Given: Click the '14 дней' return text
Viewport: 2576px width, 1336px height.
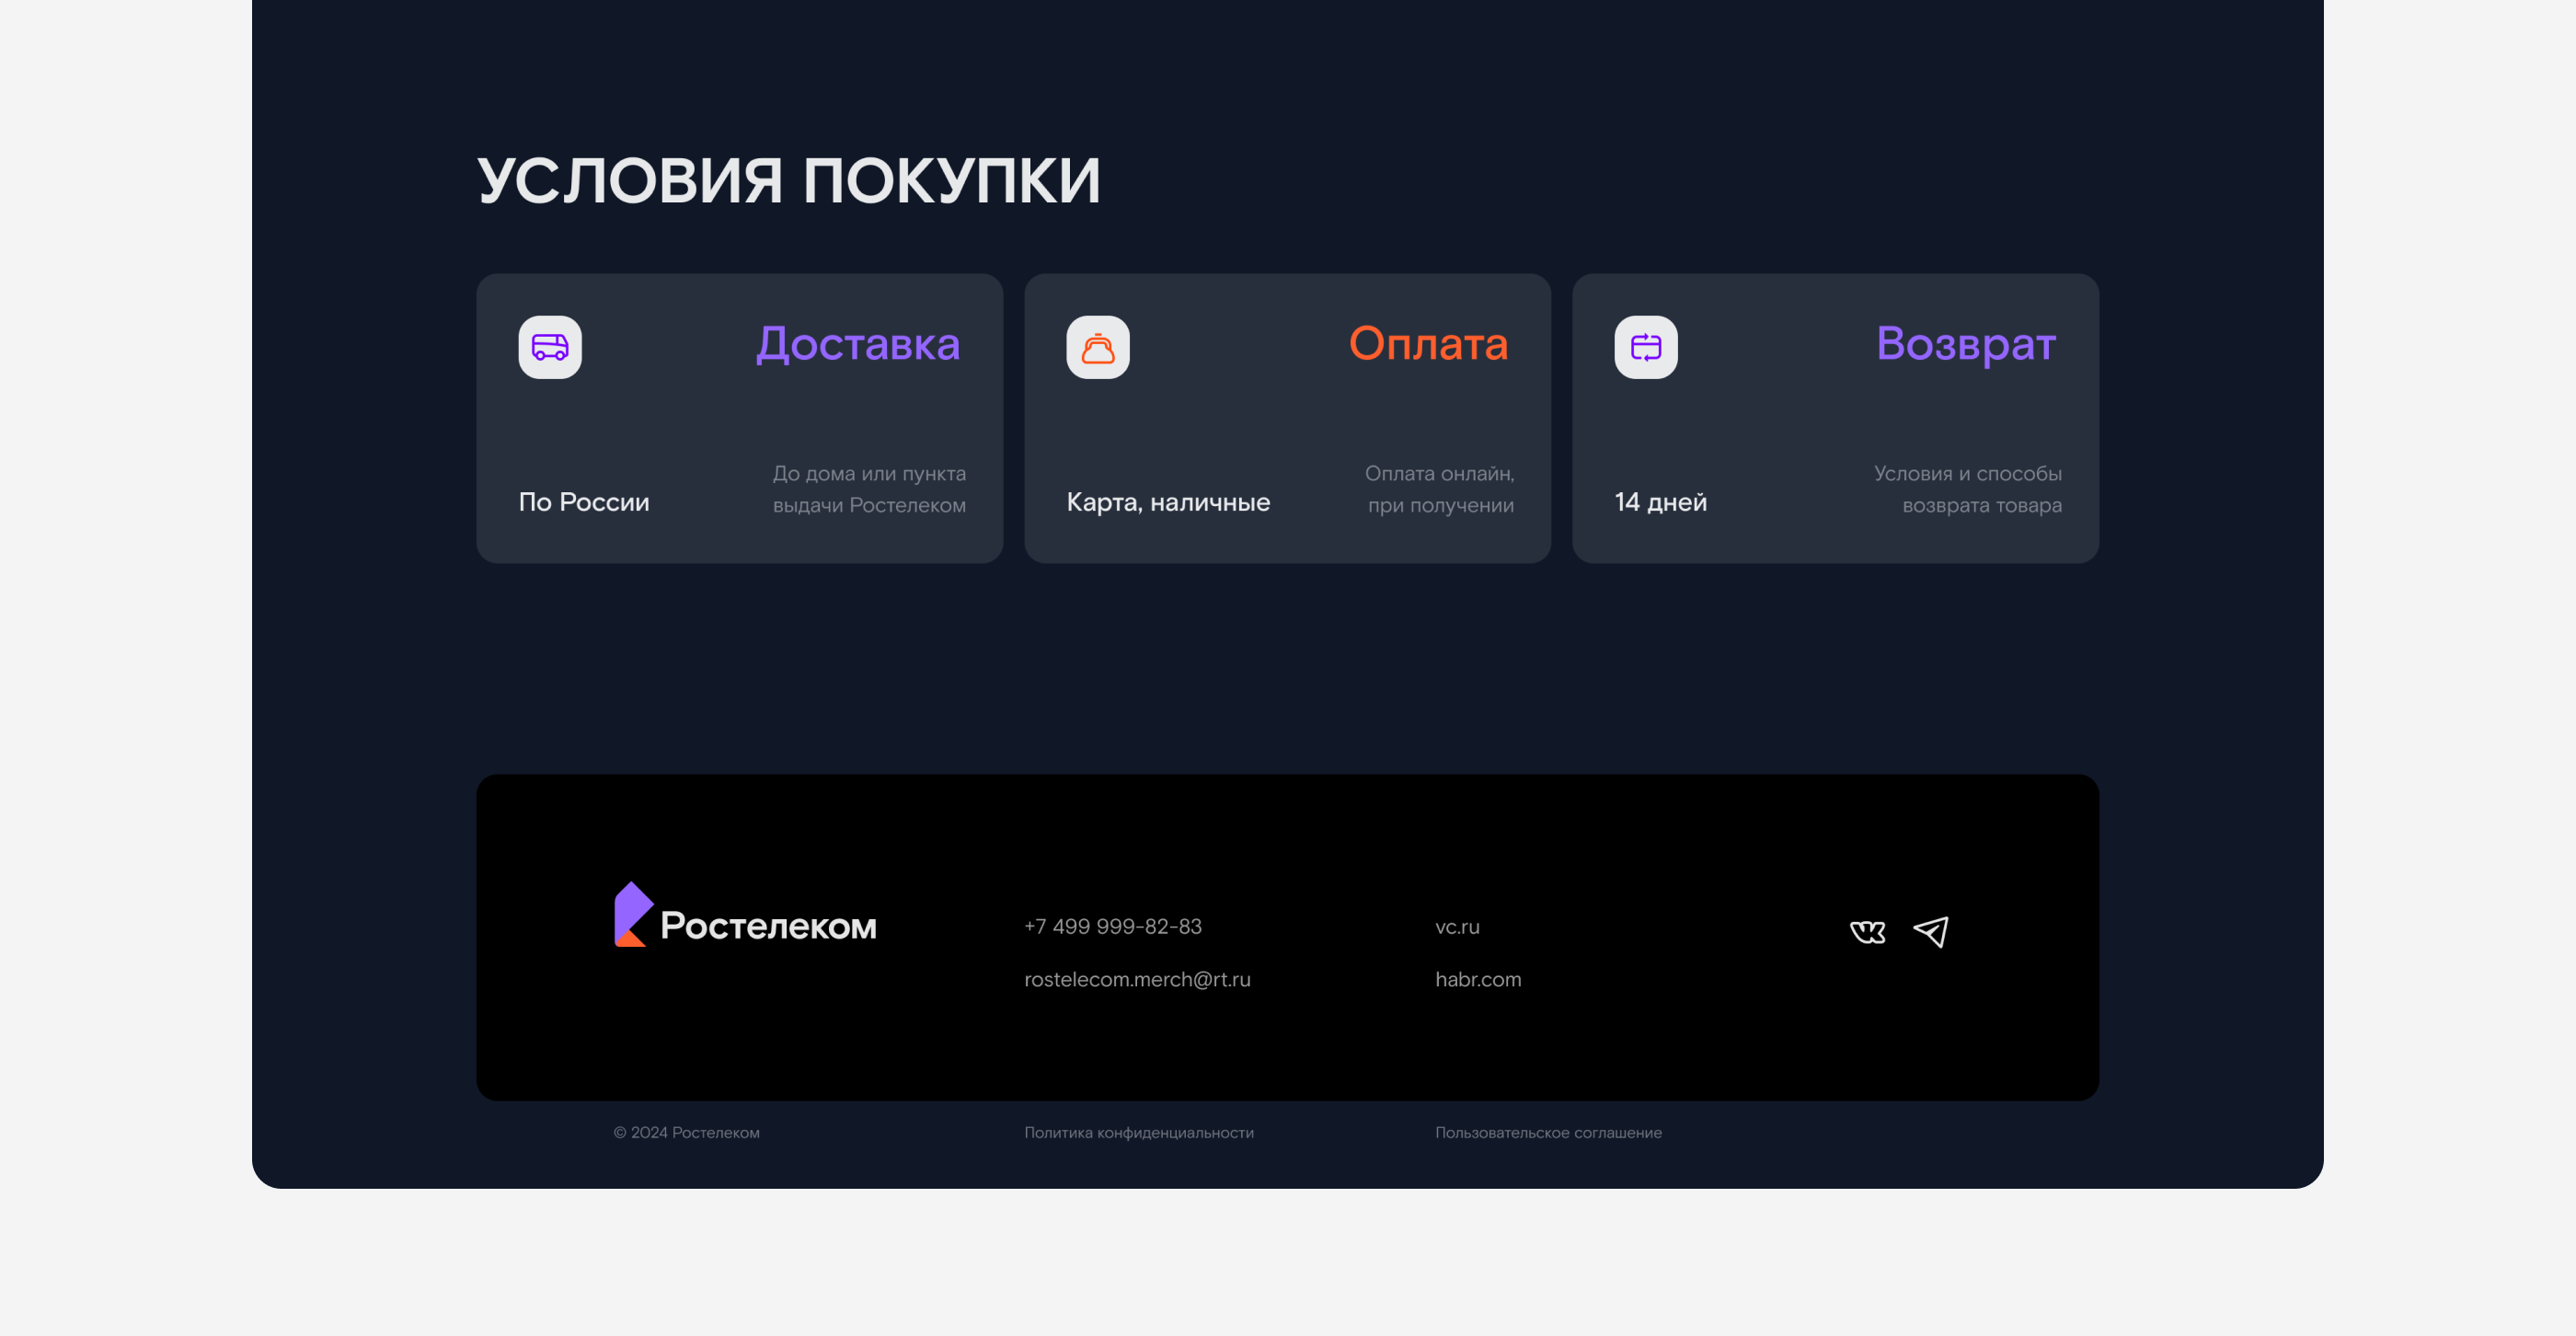Looking at the screenshot, I should click(1660, 502).
